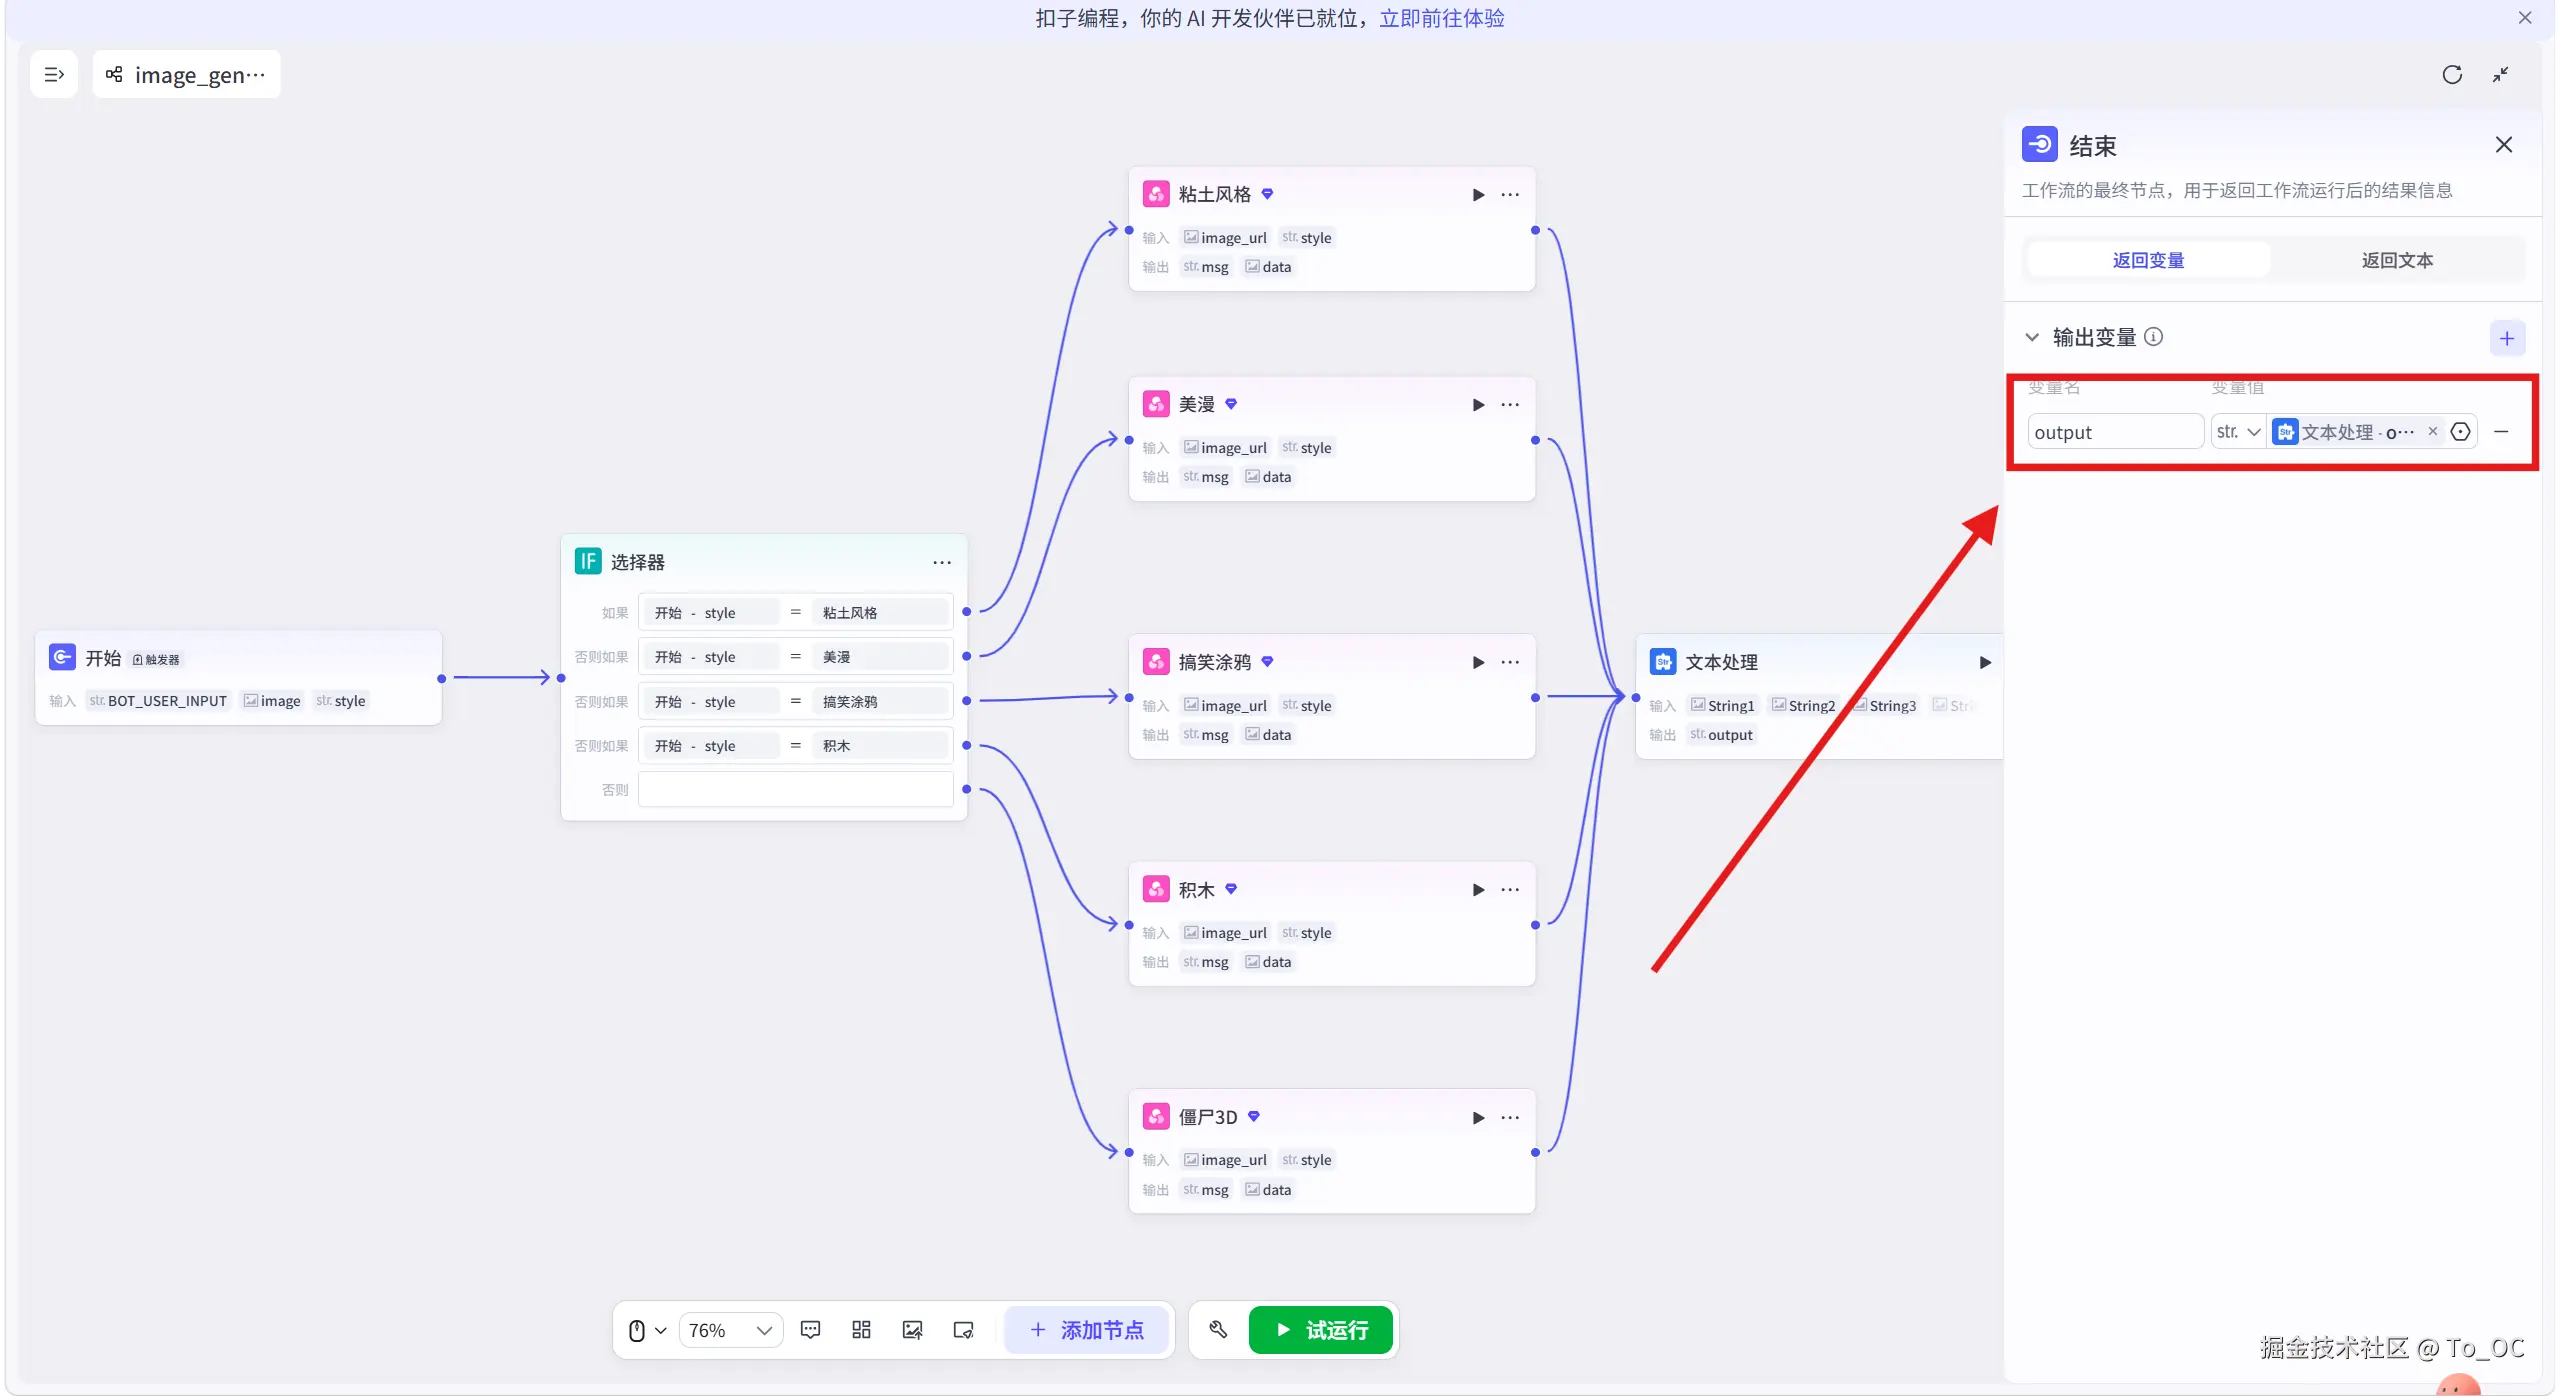The width and height of the screenshot is (2559, 1396).
Task: Open more options for 僵尸3D node
Action: tap(1510, 1118)
